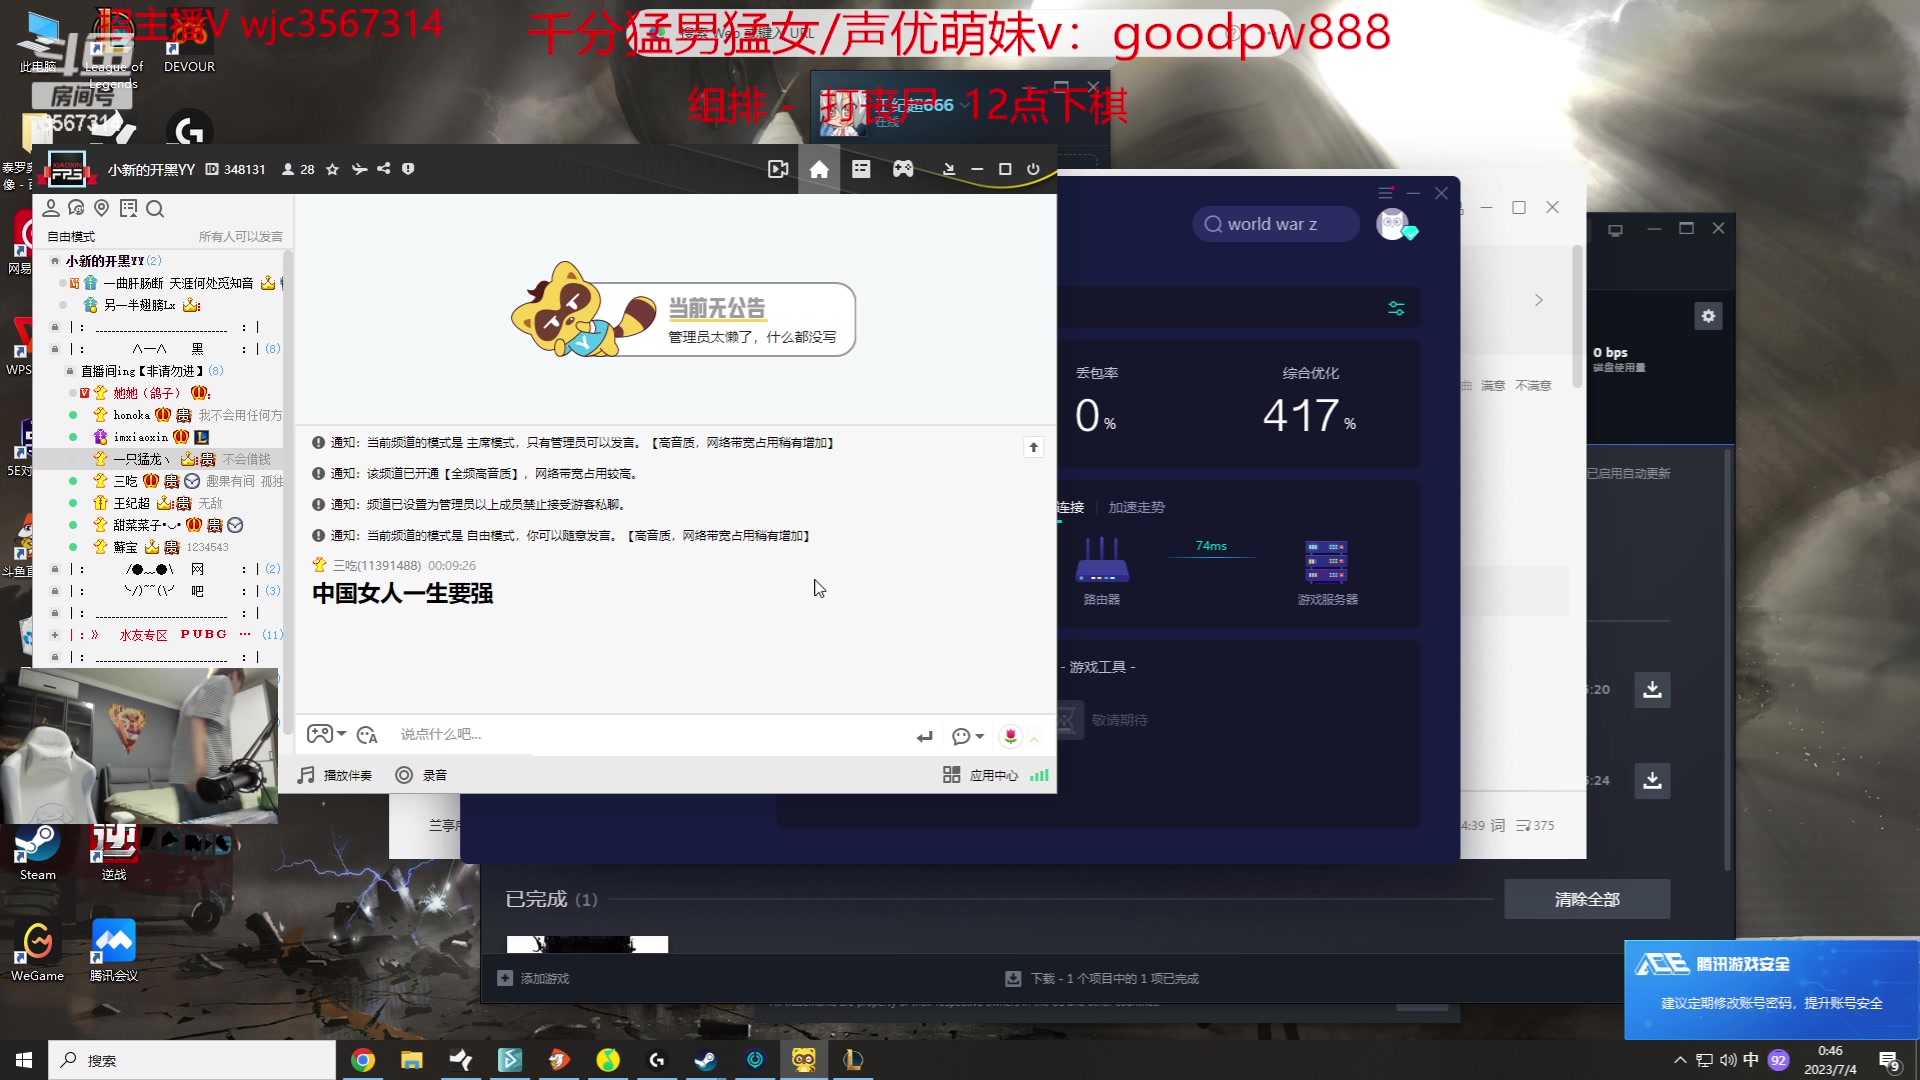Click the 播放伴奏 music note button

(x=335, y=775)
